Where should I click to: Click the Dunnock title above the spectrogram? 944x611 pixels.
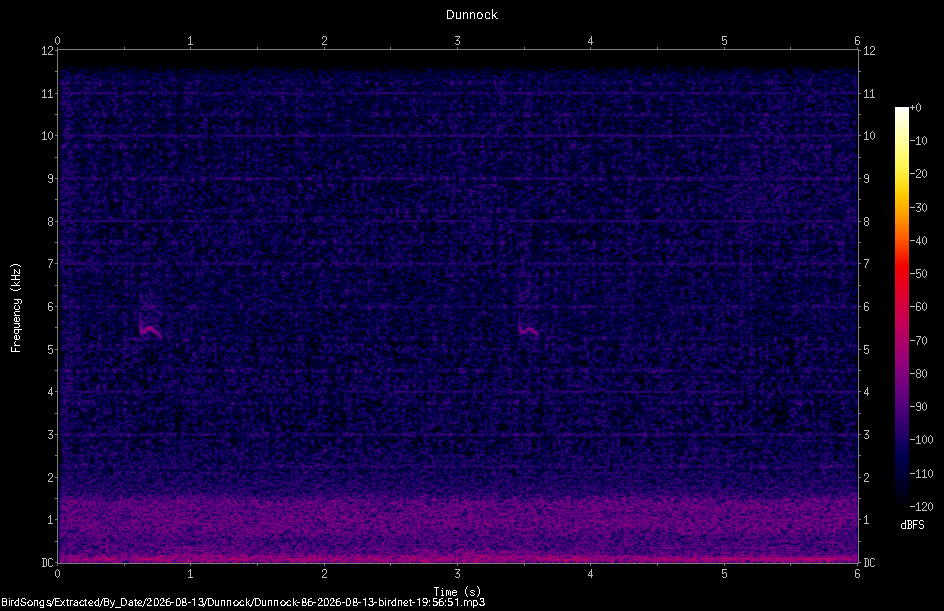[x=471, y=14]
